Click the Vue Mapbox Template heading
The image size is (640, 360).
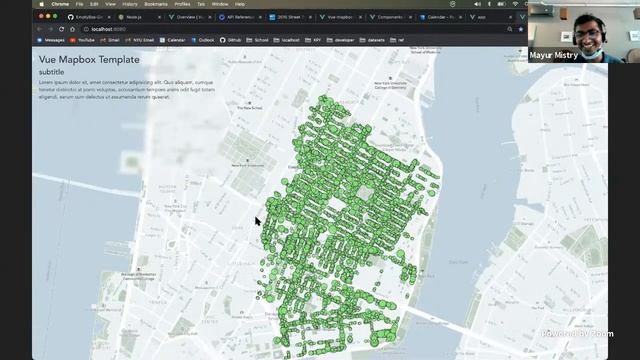click(x=89, y=60)
